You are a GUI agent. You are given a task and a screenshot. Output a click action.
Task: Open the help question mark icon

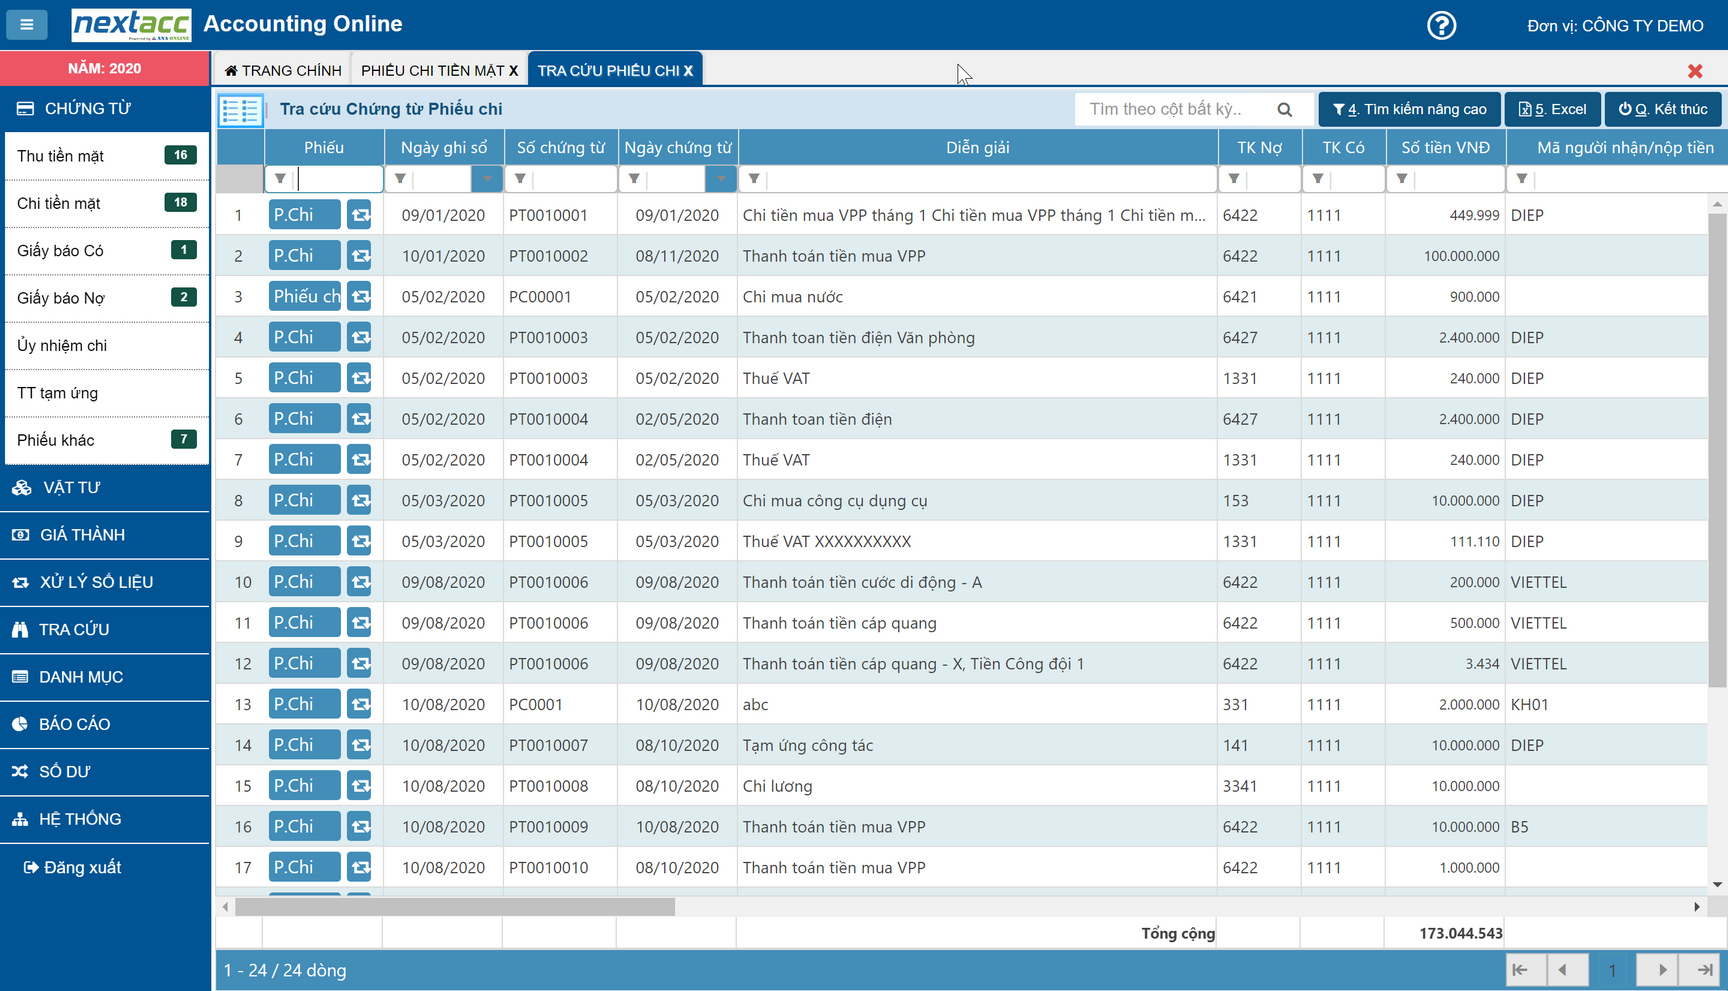pos(1441,25)
